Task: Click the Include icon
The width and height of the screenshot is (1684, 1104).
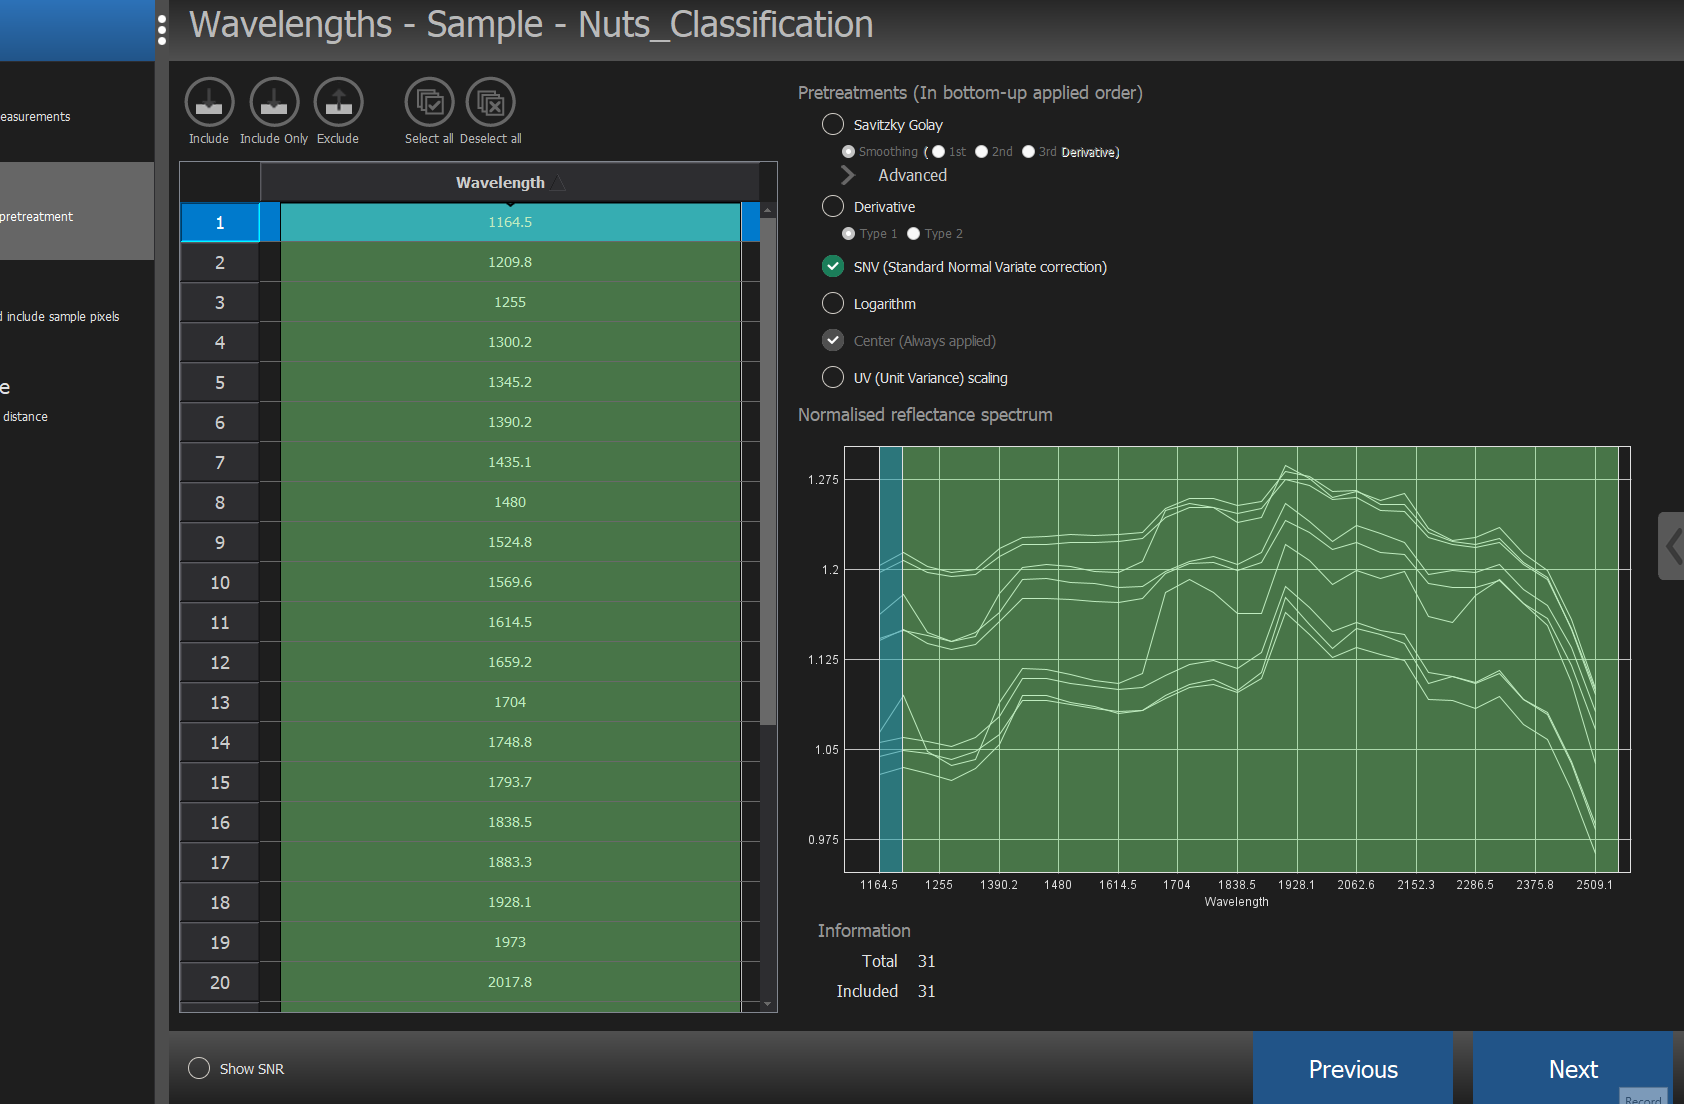Action: coord(208,103)
